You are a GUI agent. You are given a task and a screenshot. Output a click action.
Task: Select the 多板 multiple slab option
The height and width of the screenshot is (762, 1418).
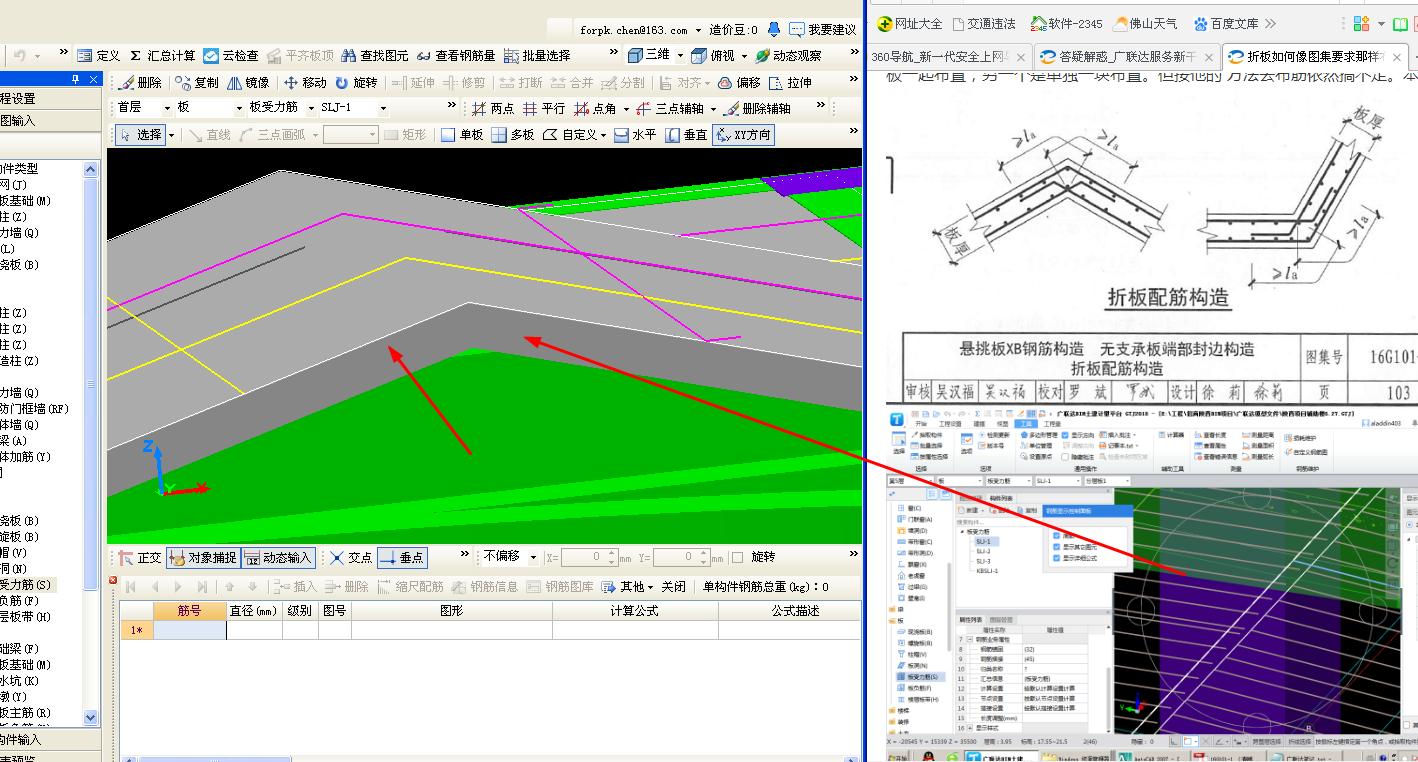click(513, 134)
